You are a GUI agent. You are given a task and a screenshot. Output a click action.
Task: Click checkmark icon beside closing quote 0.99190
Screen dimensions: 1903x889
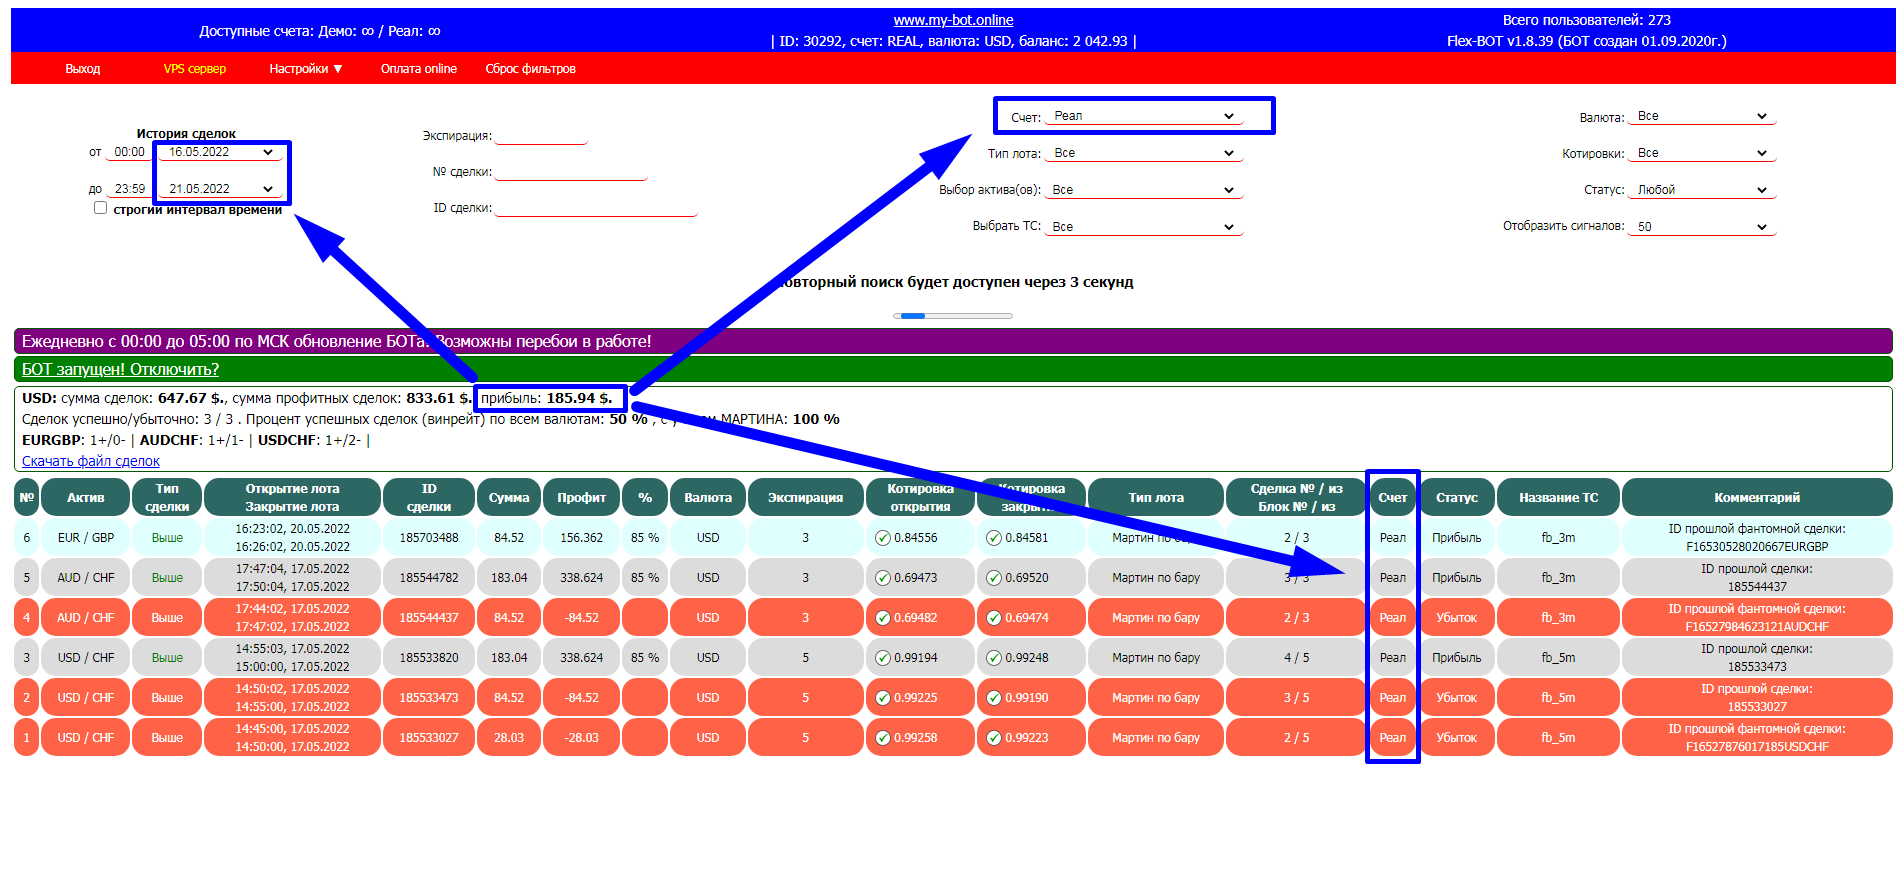pyautogui.click(x=994, y=698)
